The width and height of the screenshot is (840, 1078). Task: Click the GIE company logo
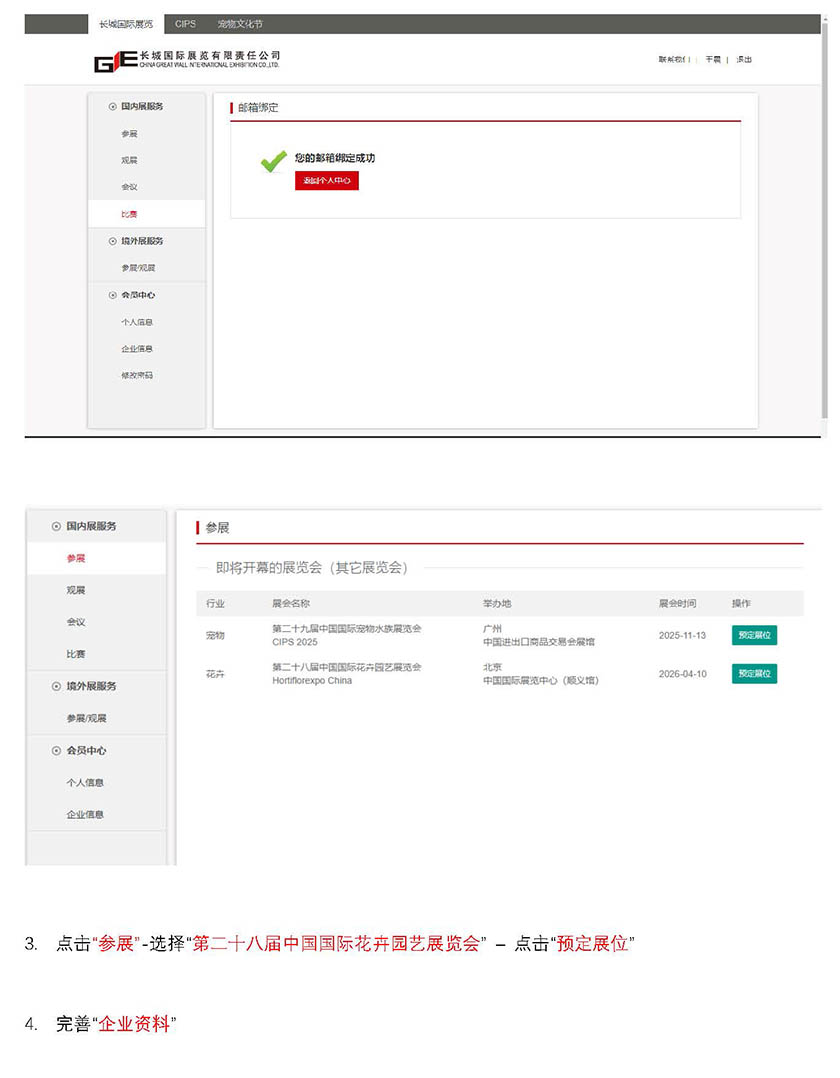[x=114, y=62]
